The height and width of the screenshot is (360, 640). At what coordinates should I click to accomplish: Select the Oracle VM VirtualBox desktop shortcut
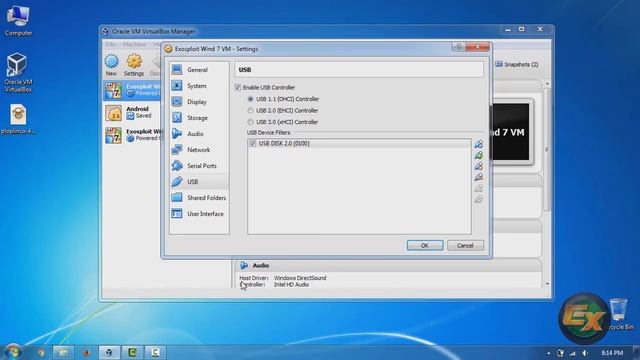pos(18,73)
